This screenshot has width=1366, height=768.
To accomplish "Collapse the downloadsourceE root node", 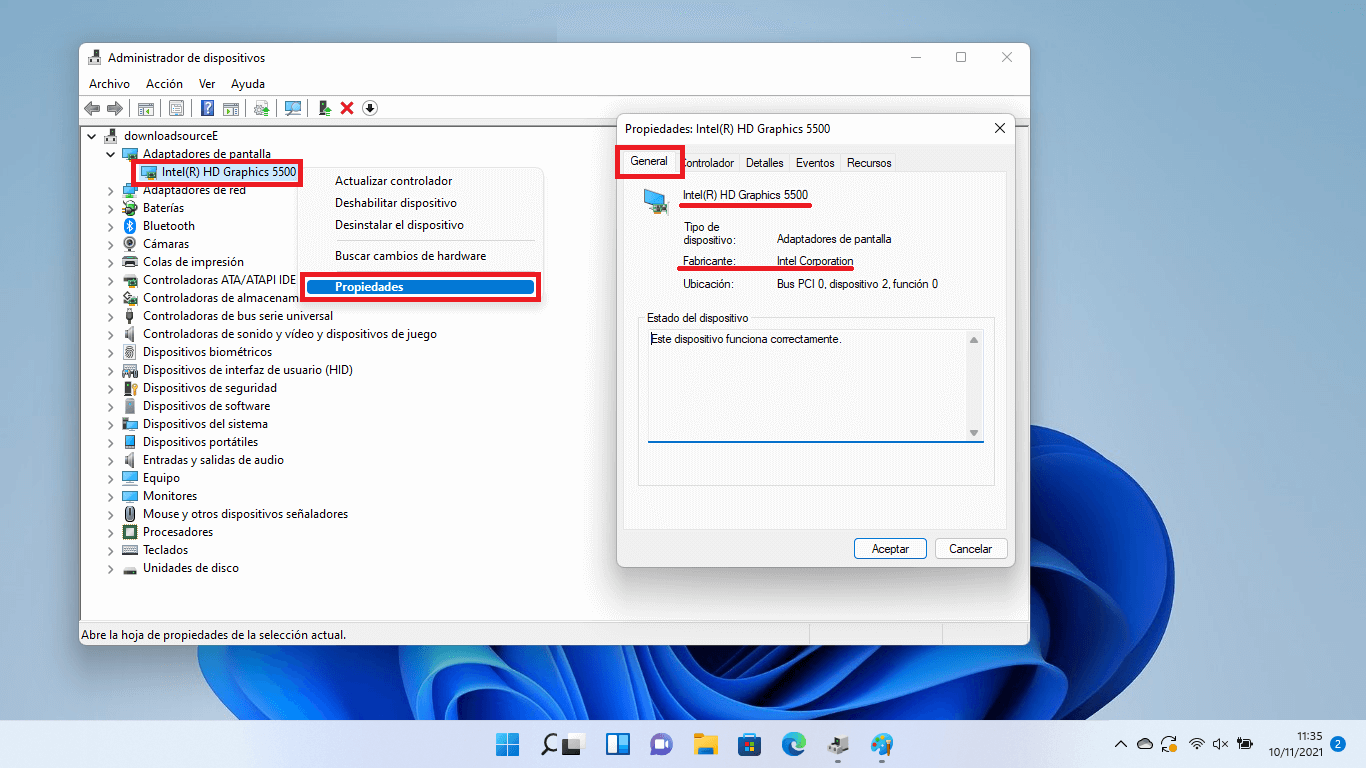I will tap(92, 136).
